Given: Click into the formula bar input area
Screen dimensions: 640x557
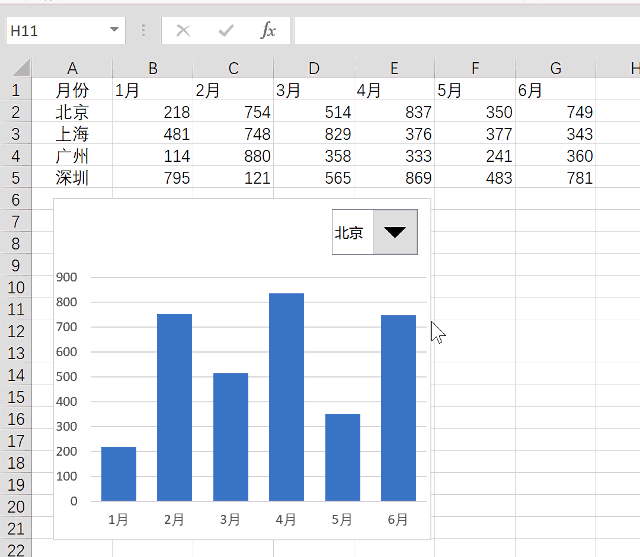Looking at the screenshot, I should pyautogui.click(x=467, y=31).
